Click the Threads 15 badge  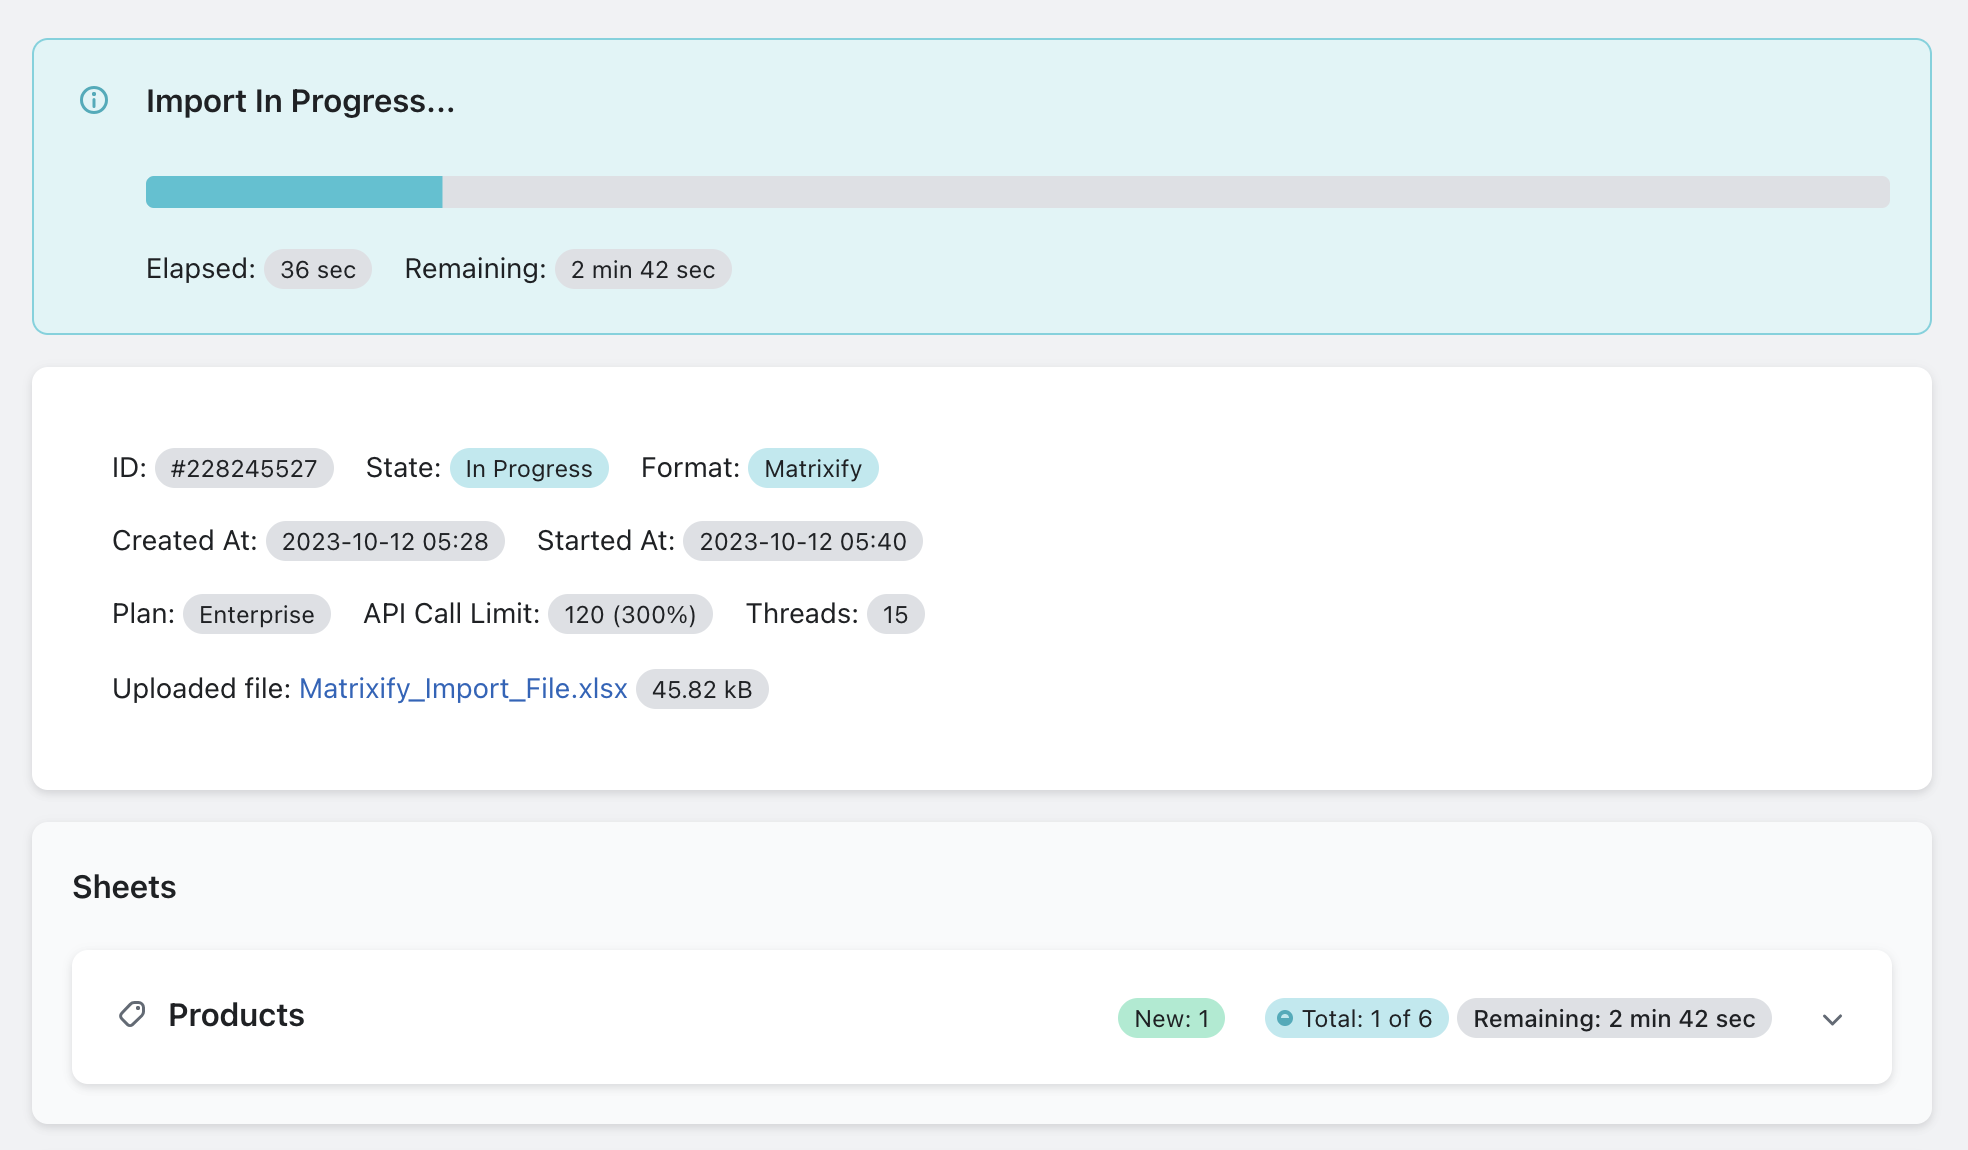point(895,614)
